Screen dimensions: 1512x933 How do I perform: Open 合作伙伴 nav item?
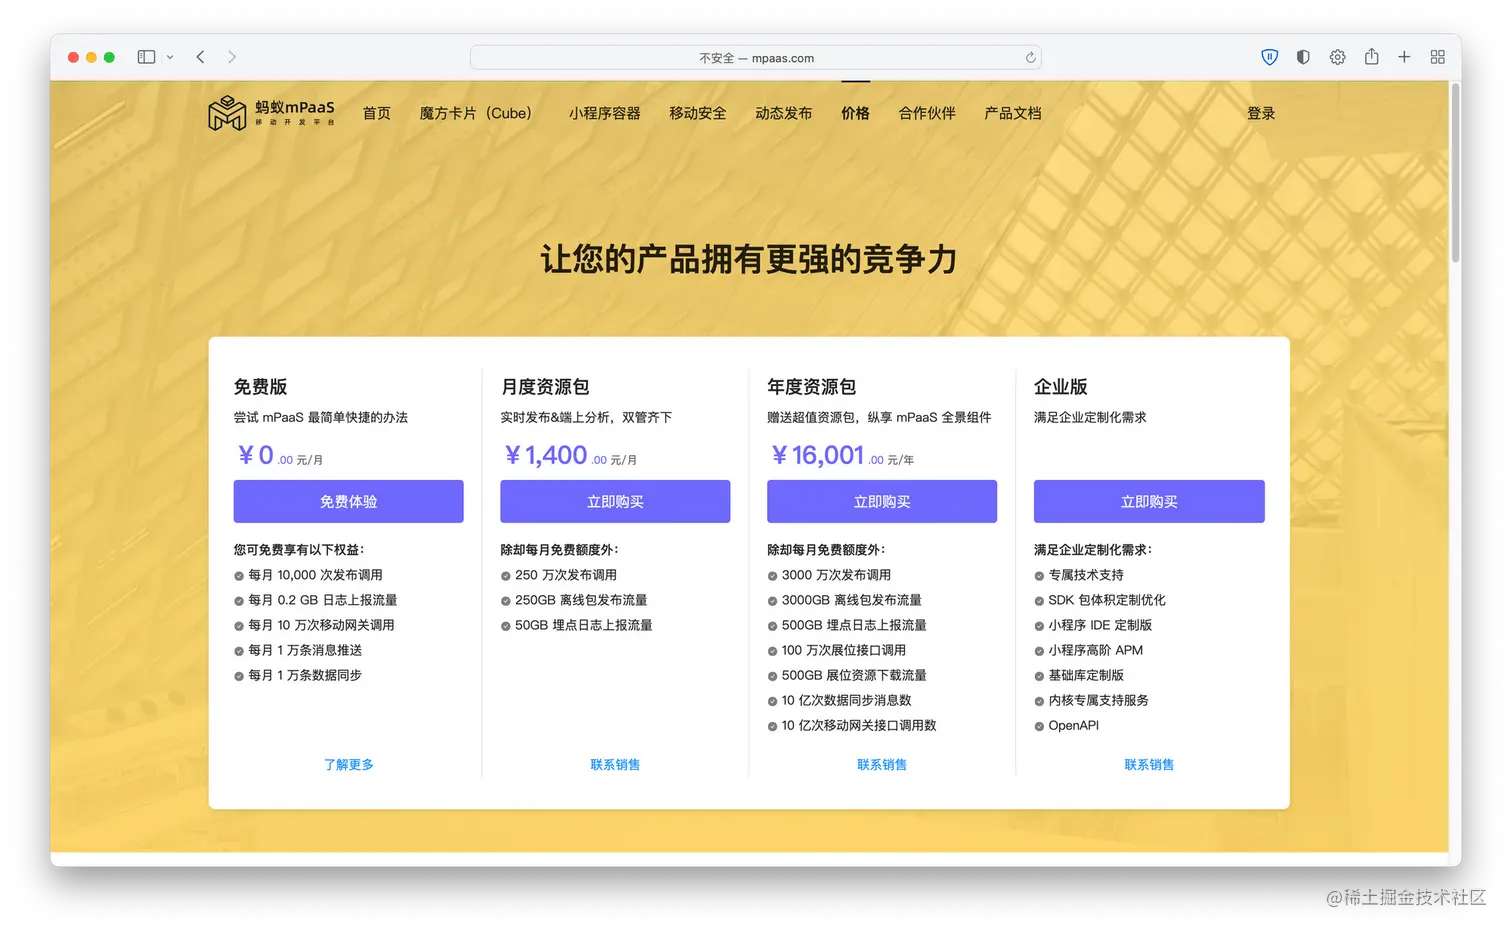pyautogui.click(x=927, y=113)
